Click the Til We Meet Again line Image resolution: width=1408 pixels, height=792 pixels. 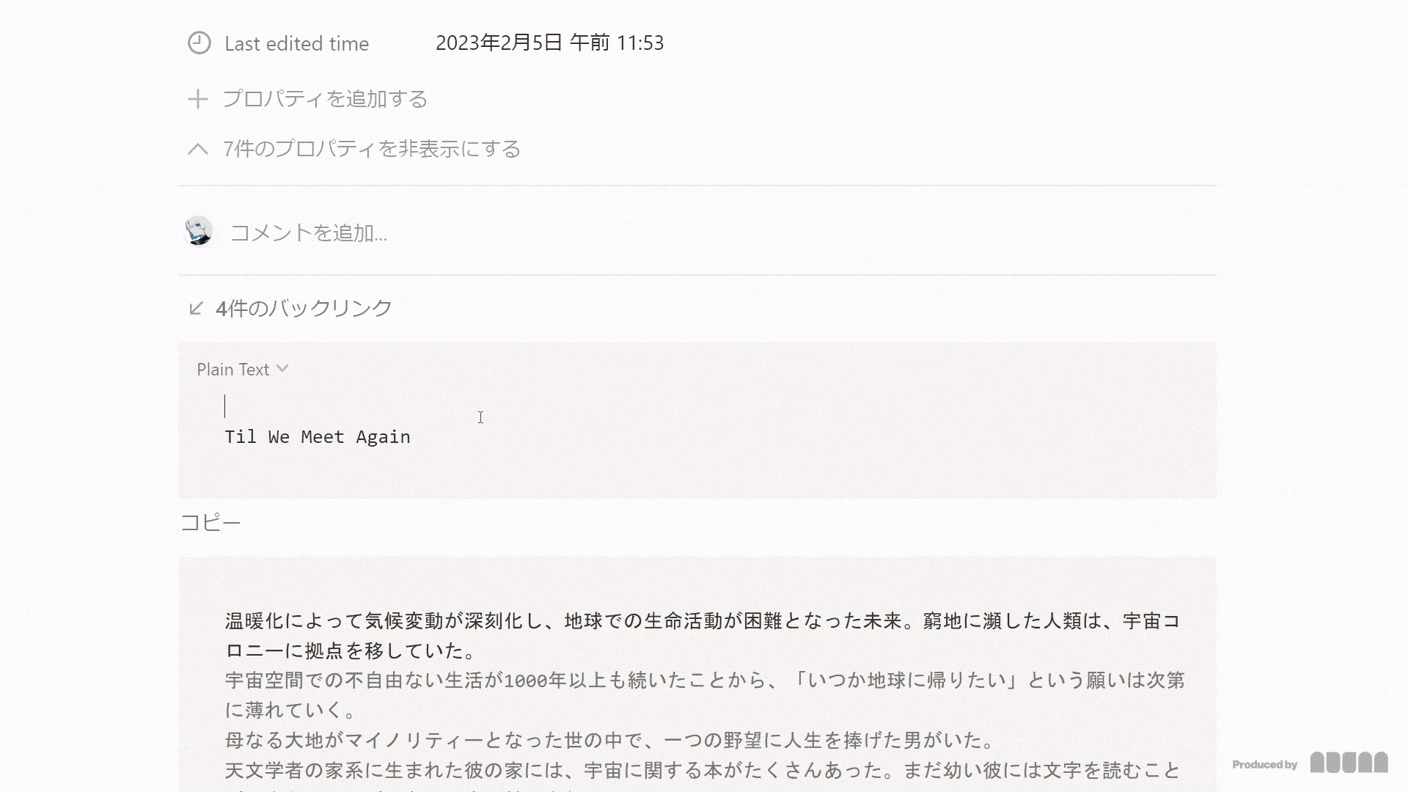tap(317, 437)
